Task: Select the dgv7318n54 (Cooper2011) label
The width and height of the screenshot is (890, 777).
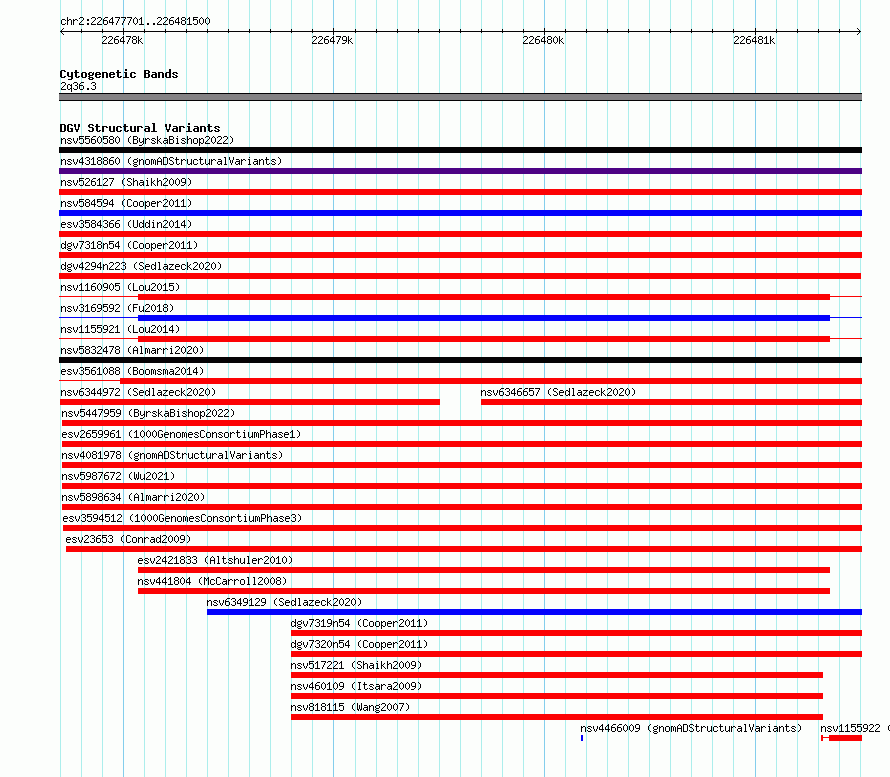Action: tap(129, 245)
